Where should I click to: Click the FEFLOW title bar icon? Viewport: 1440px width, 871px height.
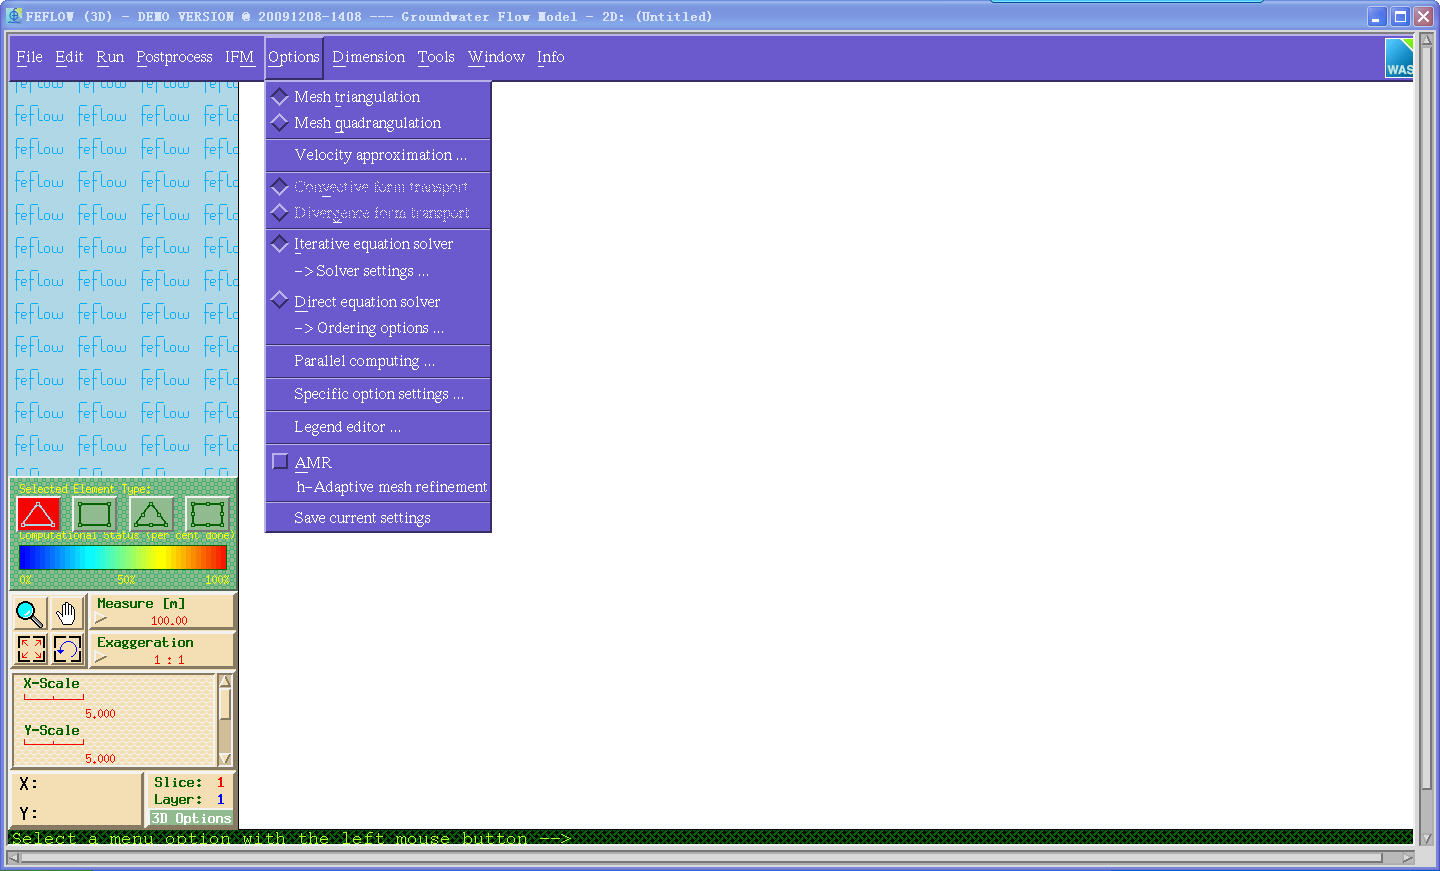(14, 16)
